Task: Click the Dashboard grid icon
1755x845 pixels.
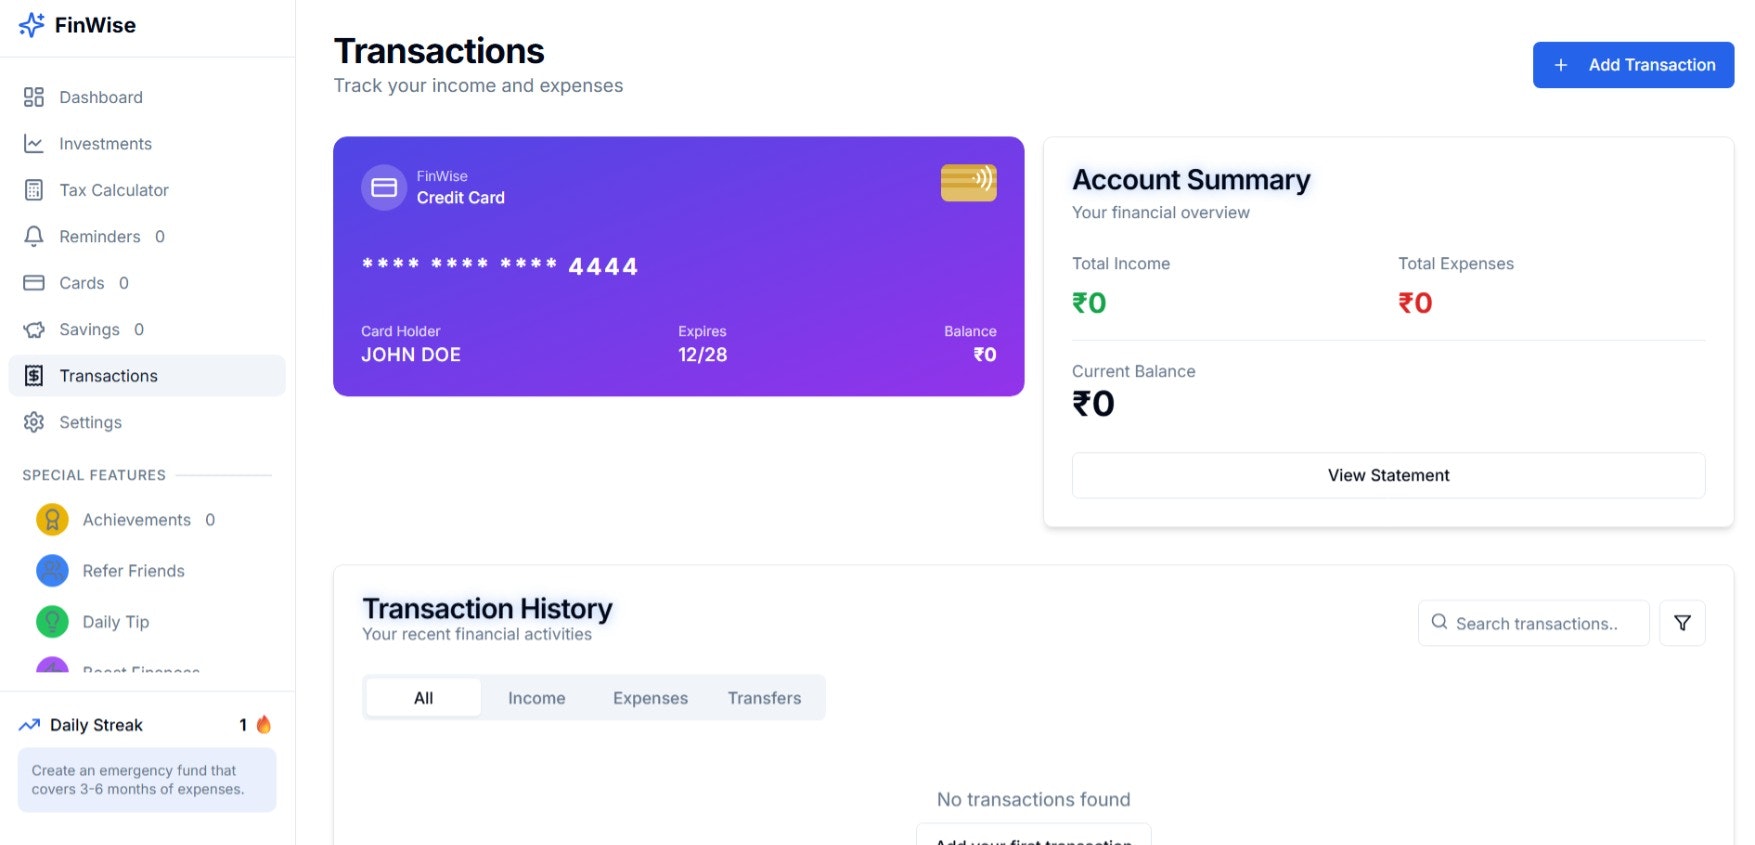Action: 34,97
